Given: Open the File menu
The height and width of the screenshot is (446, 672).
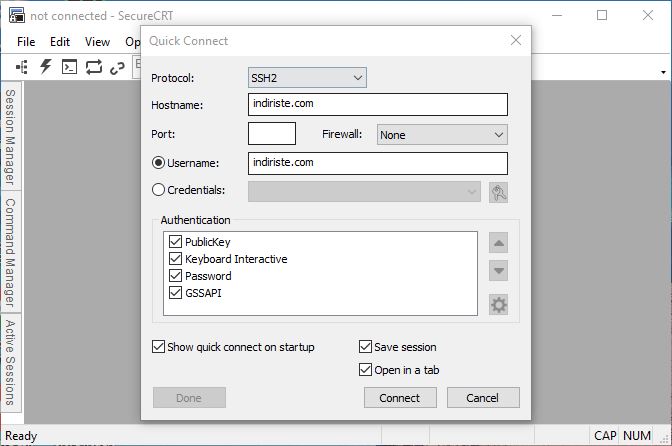Looking at the screenshot, I should tap(26, 42).
